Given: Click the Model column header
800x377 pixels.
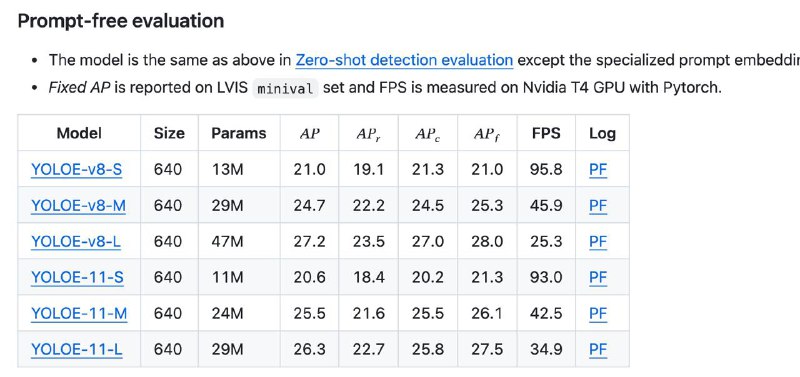Looking at the screenshot, I should click(x=79, y=133).
